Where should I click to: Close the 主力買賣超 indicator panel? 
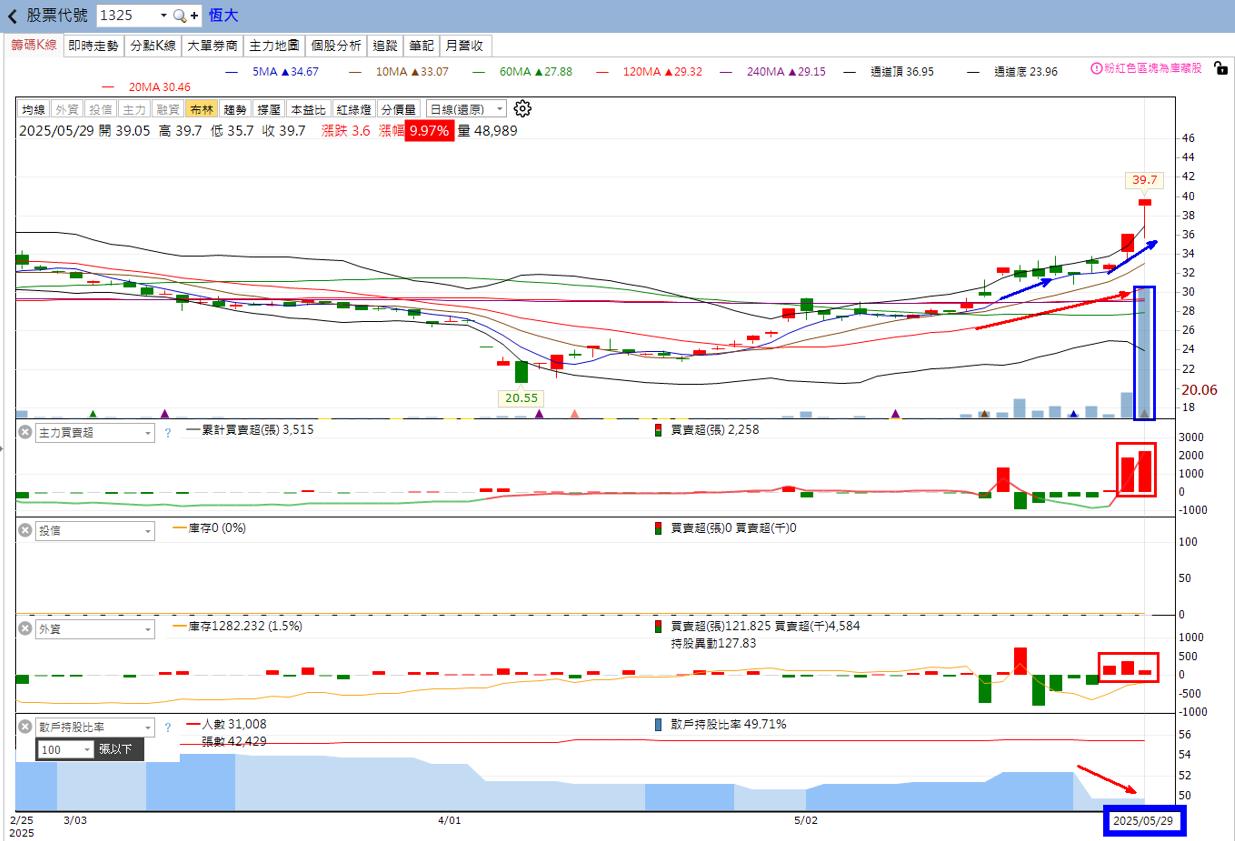pos(25,433)
